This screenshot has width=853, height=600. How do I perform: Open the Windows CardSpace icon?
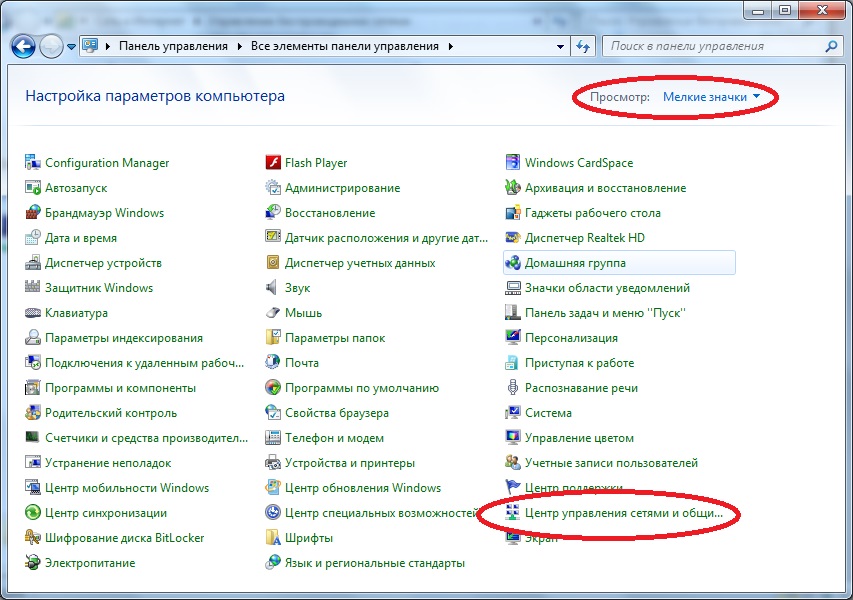click(512, 162)
